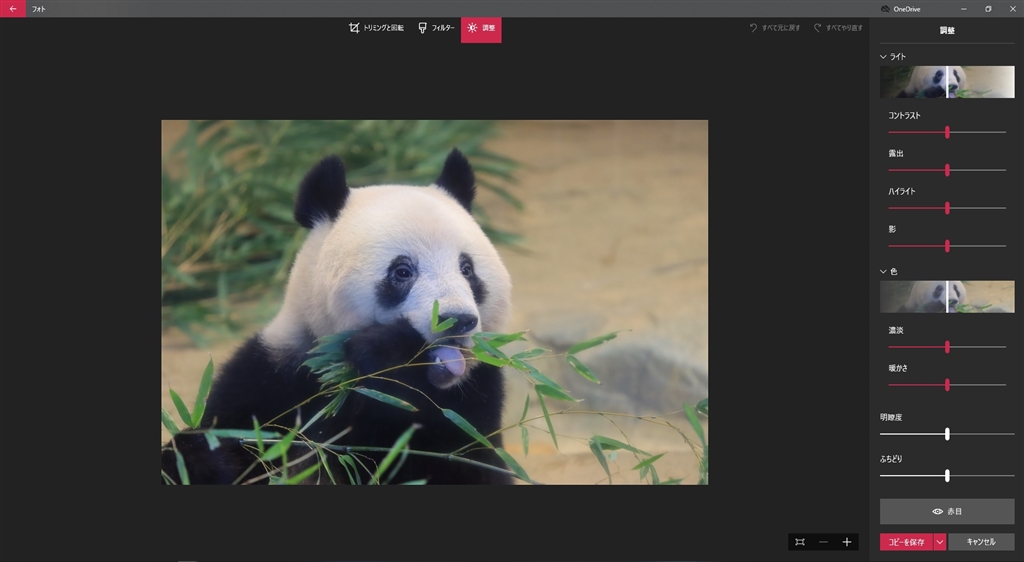This screenshot has width=1024, height=562.
Task: Maximize the フォト window
Action: point(988,8)
